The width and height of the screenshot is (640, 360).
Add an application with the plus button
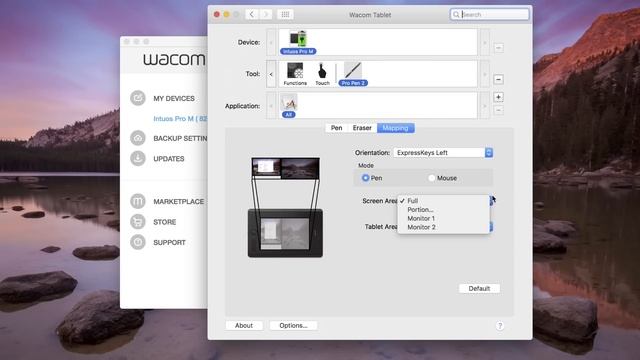tap(498, 97)
